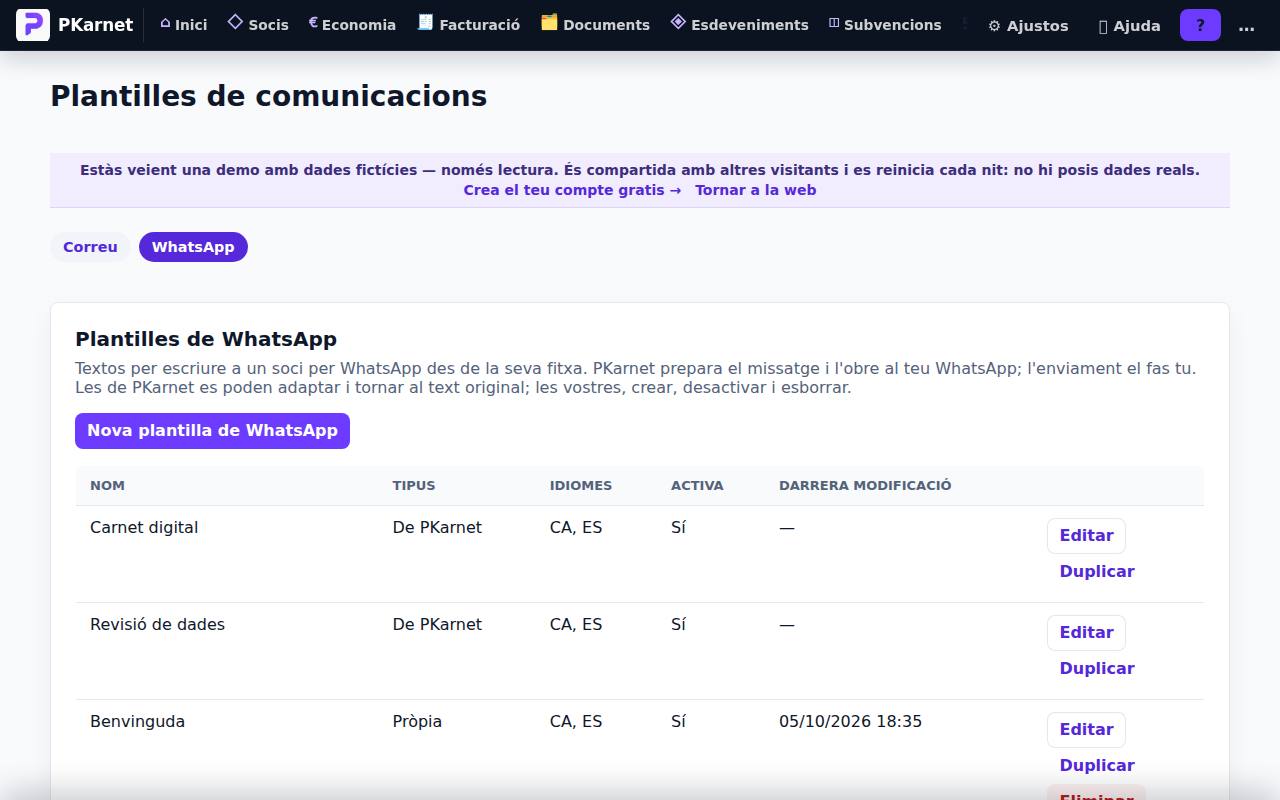Select Documents in the top navigation

[x=595, y=25]
